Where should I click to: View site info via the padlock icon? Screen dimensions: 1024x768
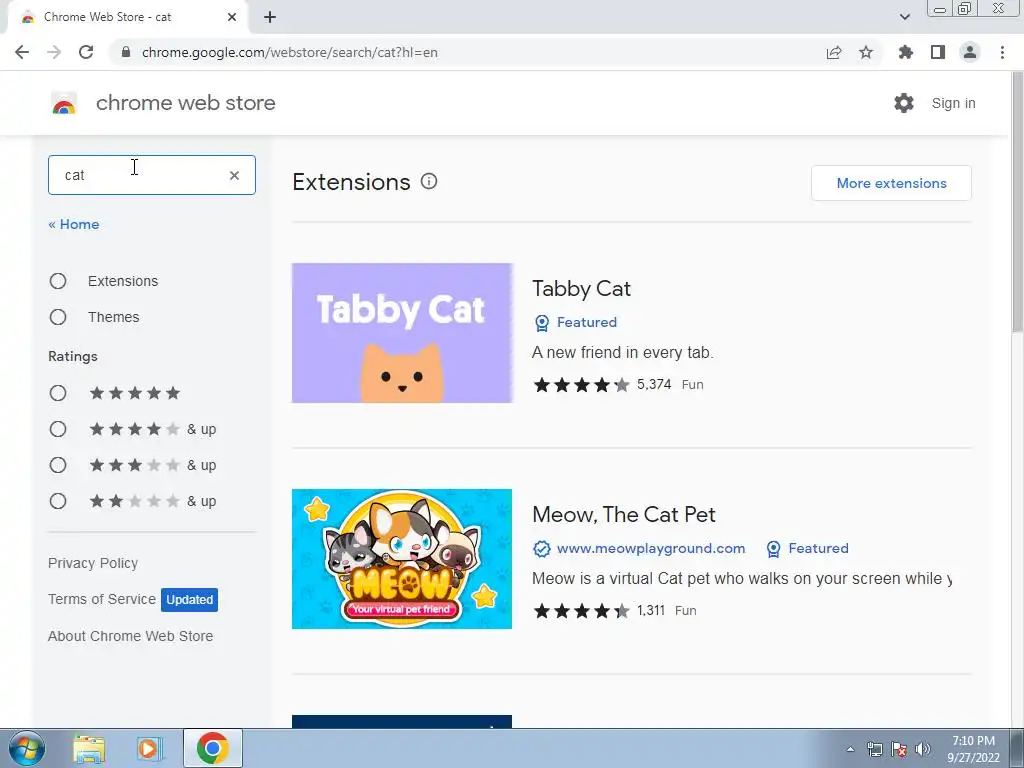pos(126,52)
